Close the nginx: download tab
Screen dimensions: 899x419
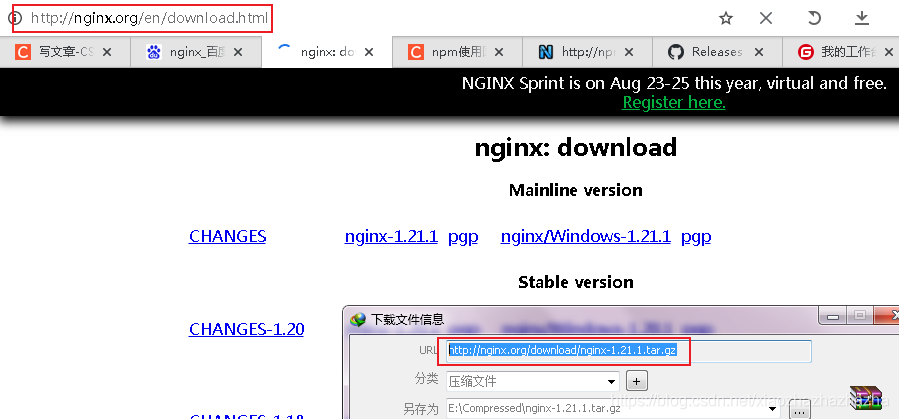pos(369,52)
